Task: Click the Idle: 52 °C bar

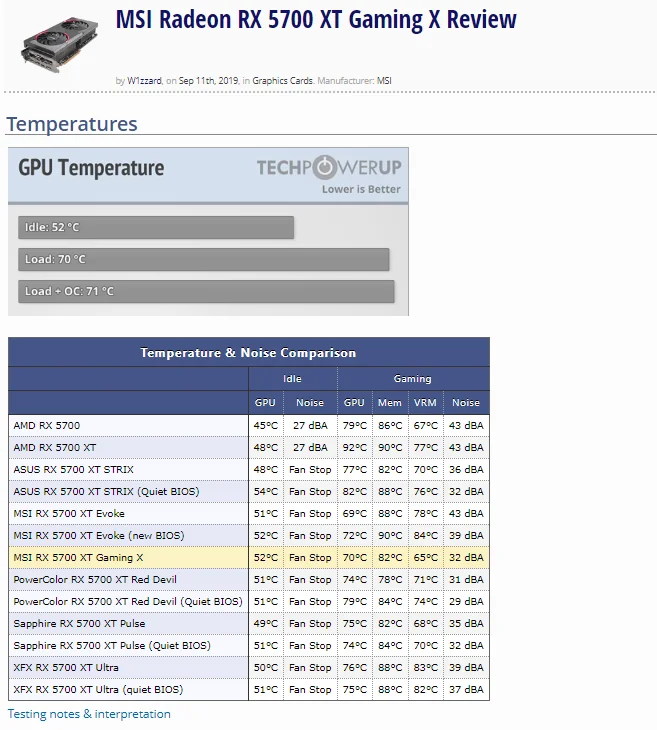Action: [156, 227]
